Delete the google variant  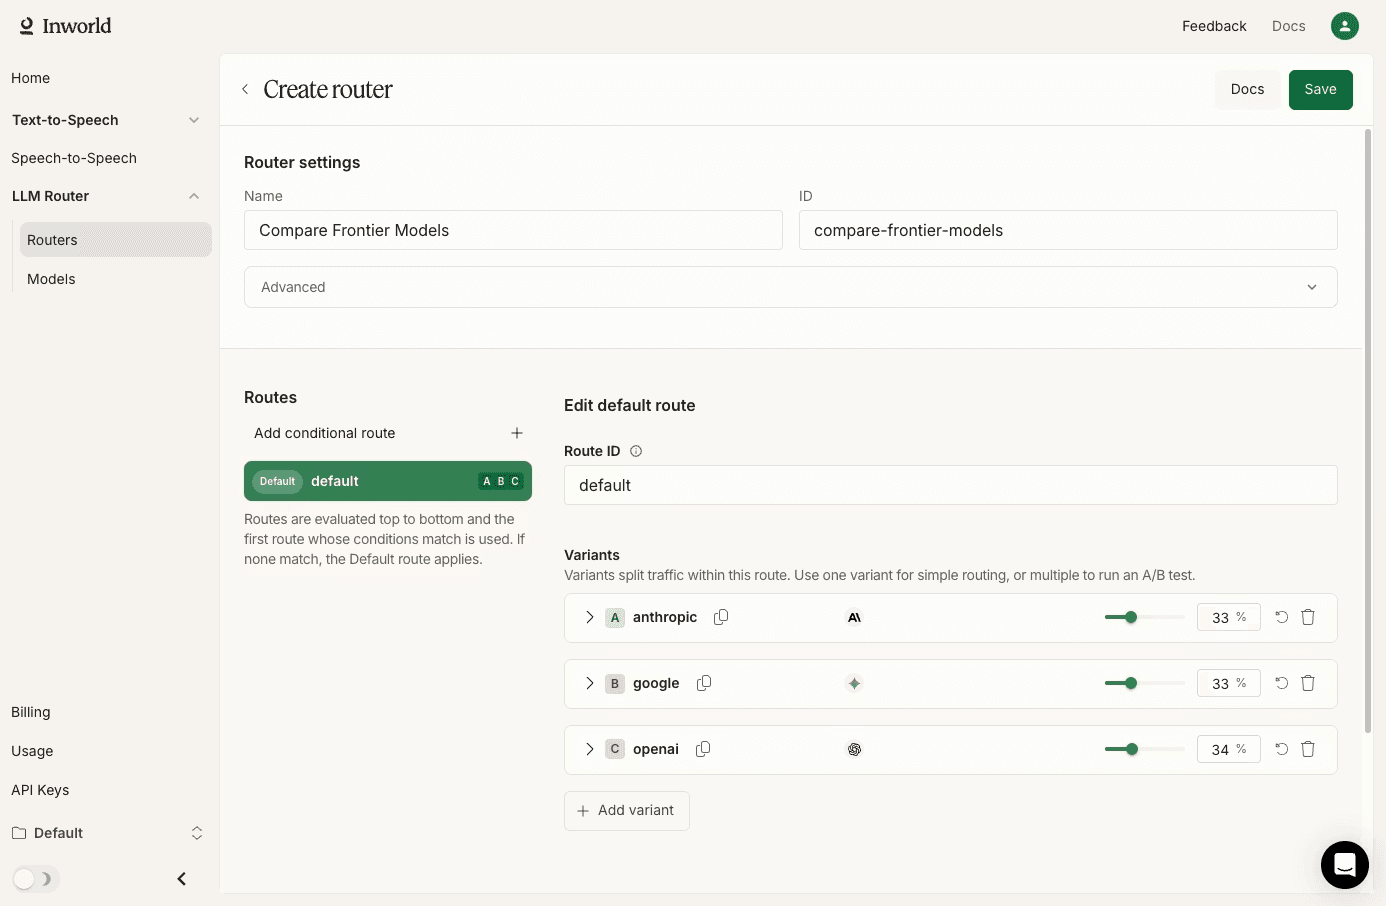(x=1308, y=683)
